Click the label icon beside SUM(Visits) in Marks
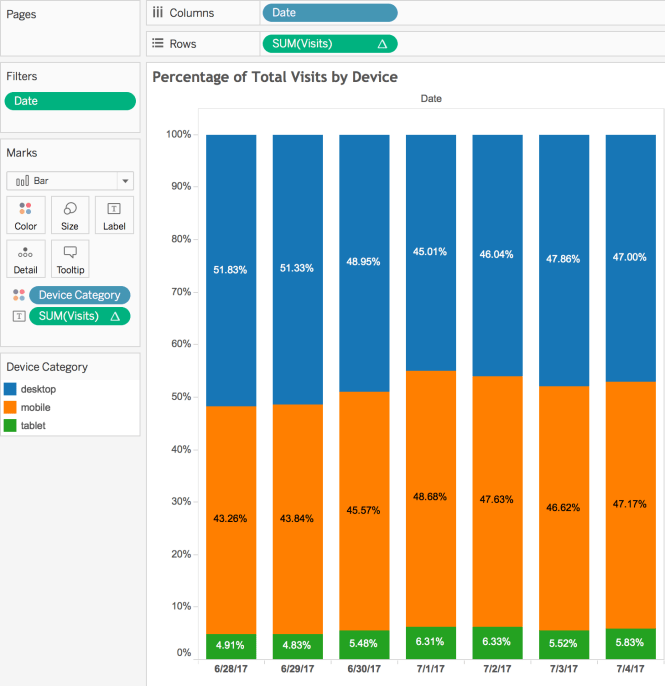665x686 pixels. coord(18,316)
